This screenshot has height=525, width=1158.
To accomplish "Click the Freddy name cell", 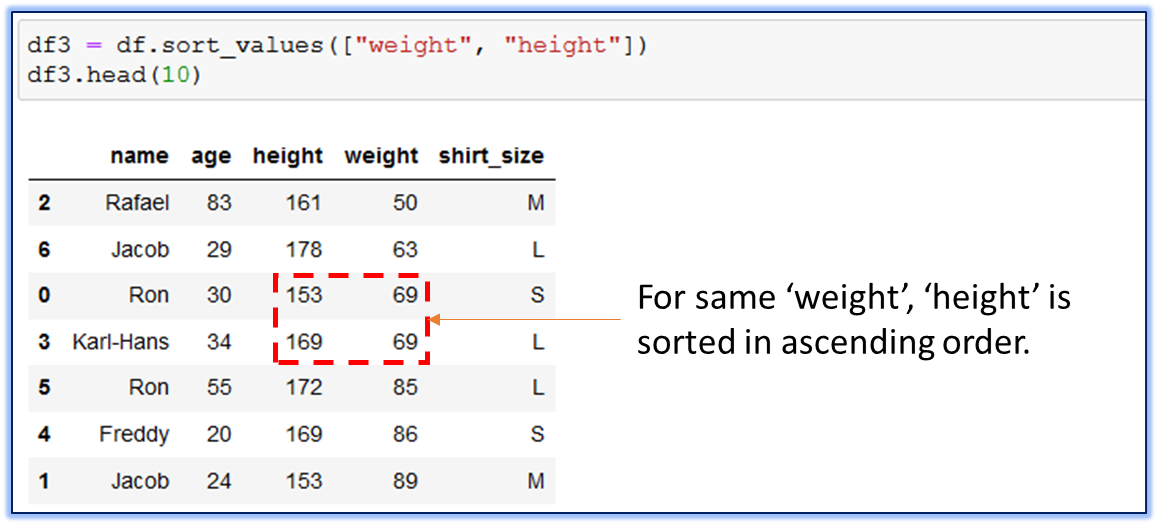I will (134, 434).
